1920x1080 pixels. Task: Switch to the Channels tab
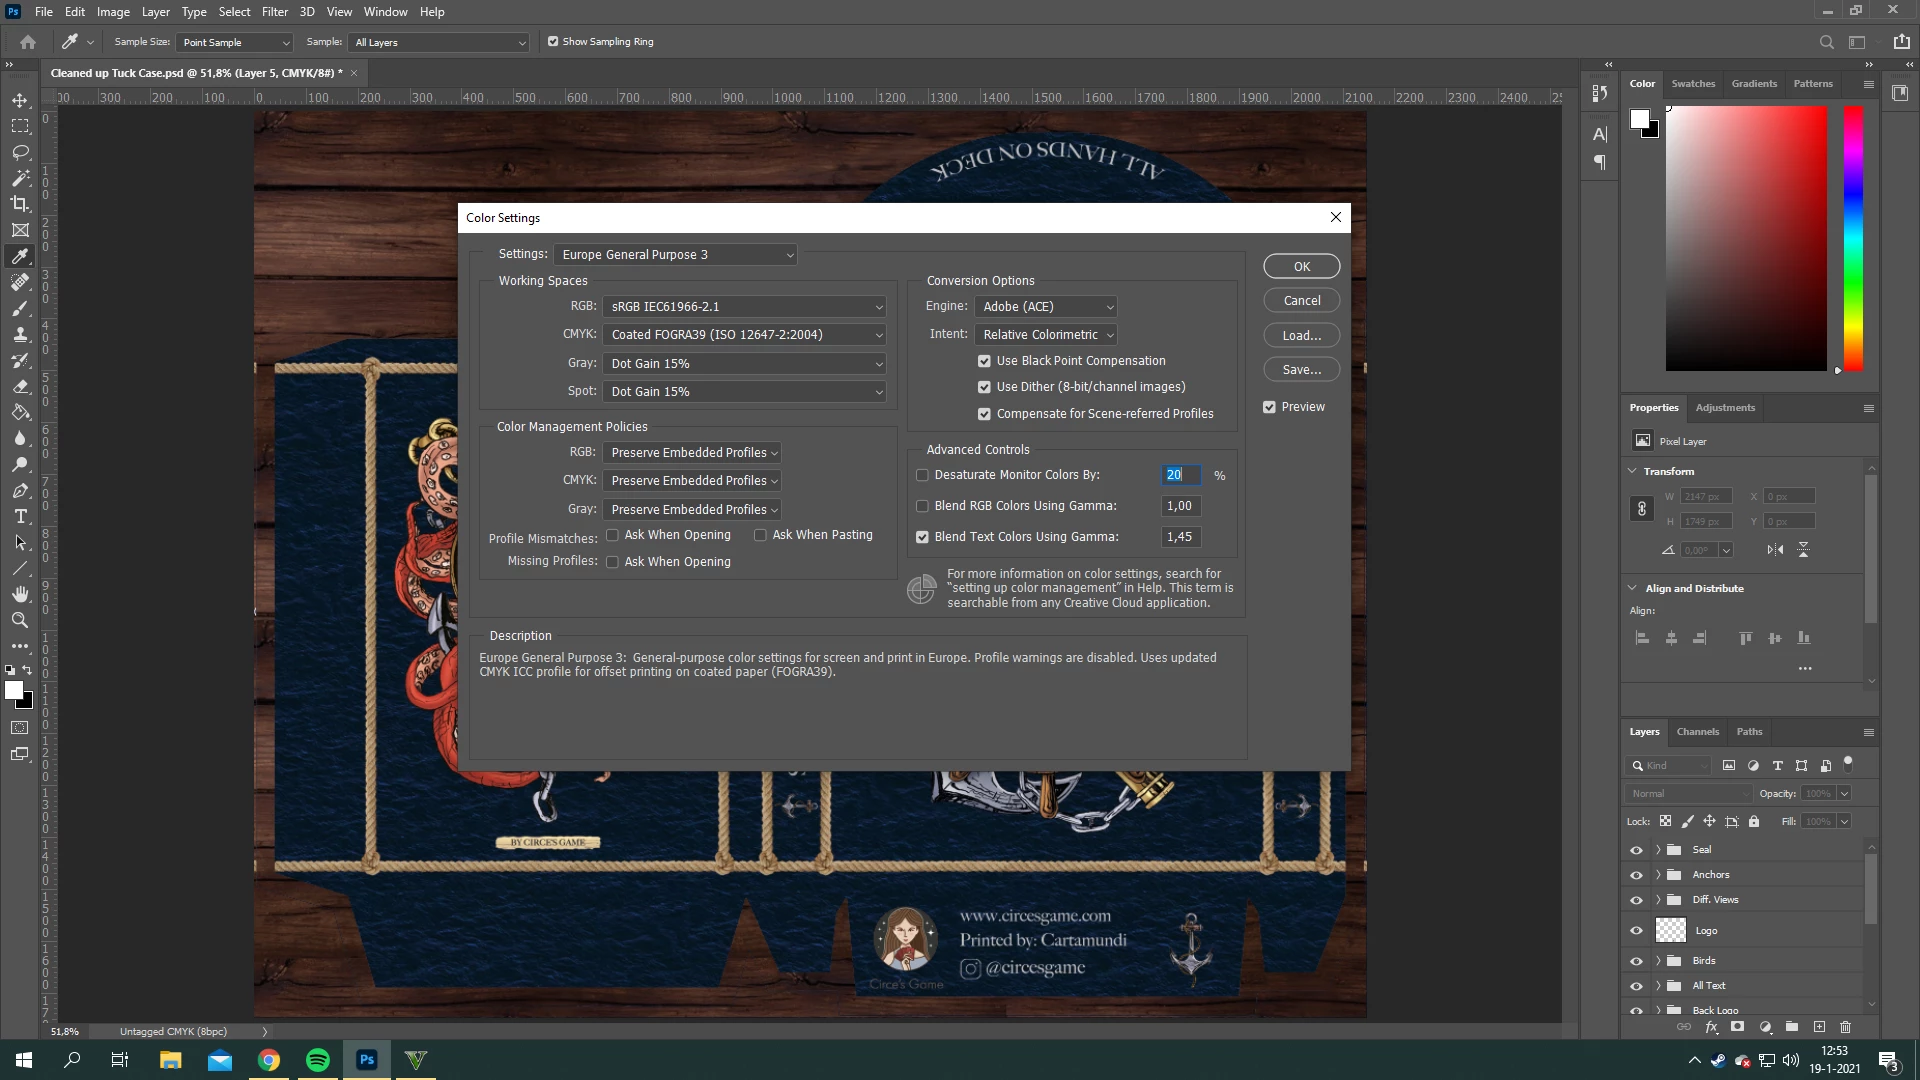point(1697,732)
